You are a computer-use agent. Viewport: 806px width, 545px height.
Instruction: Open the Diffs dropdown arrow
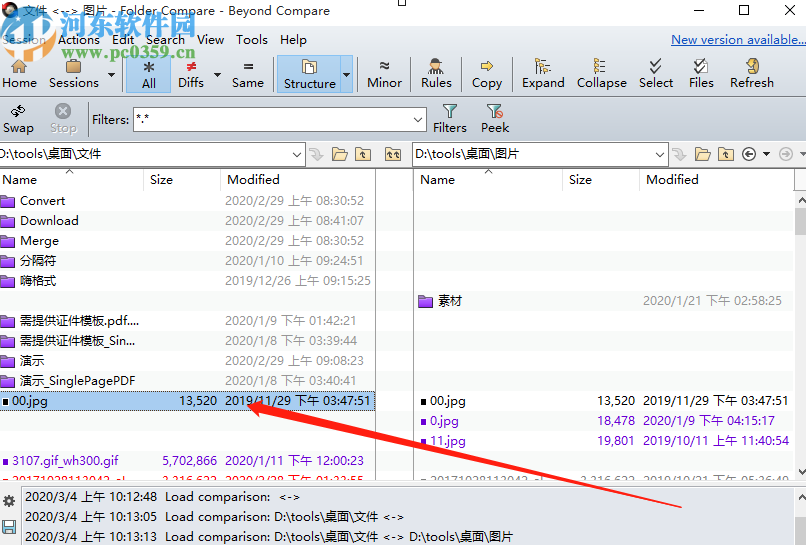pos(217,75)
